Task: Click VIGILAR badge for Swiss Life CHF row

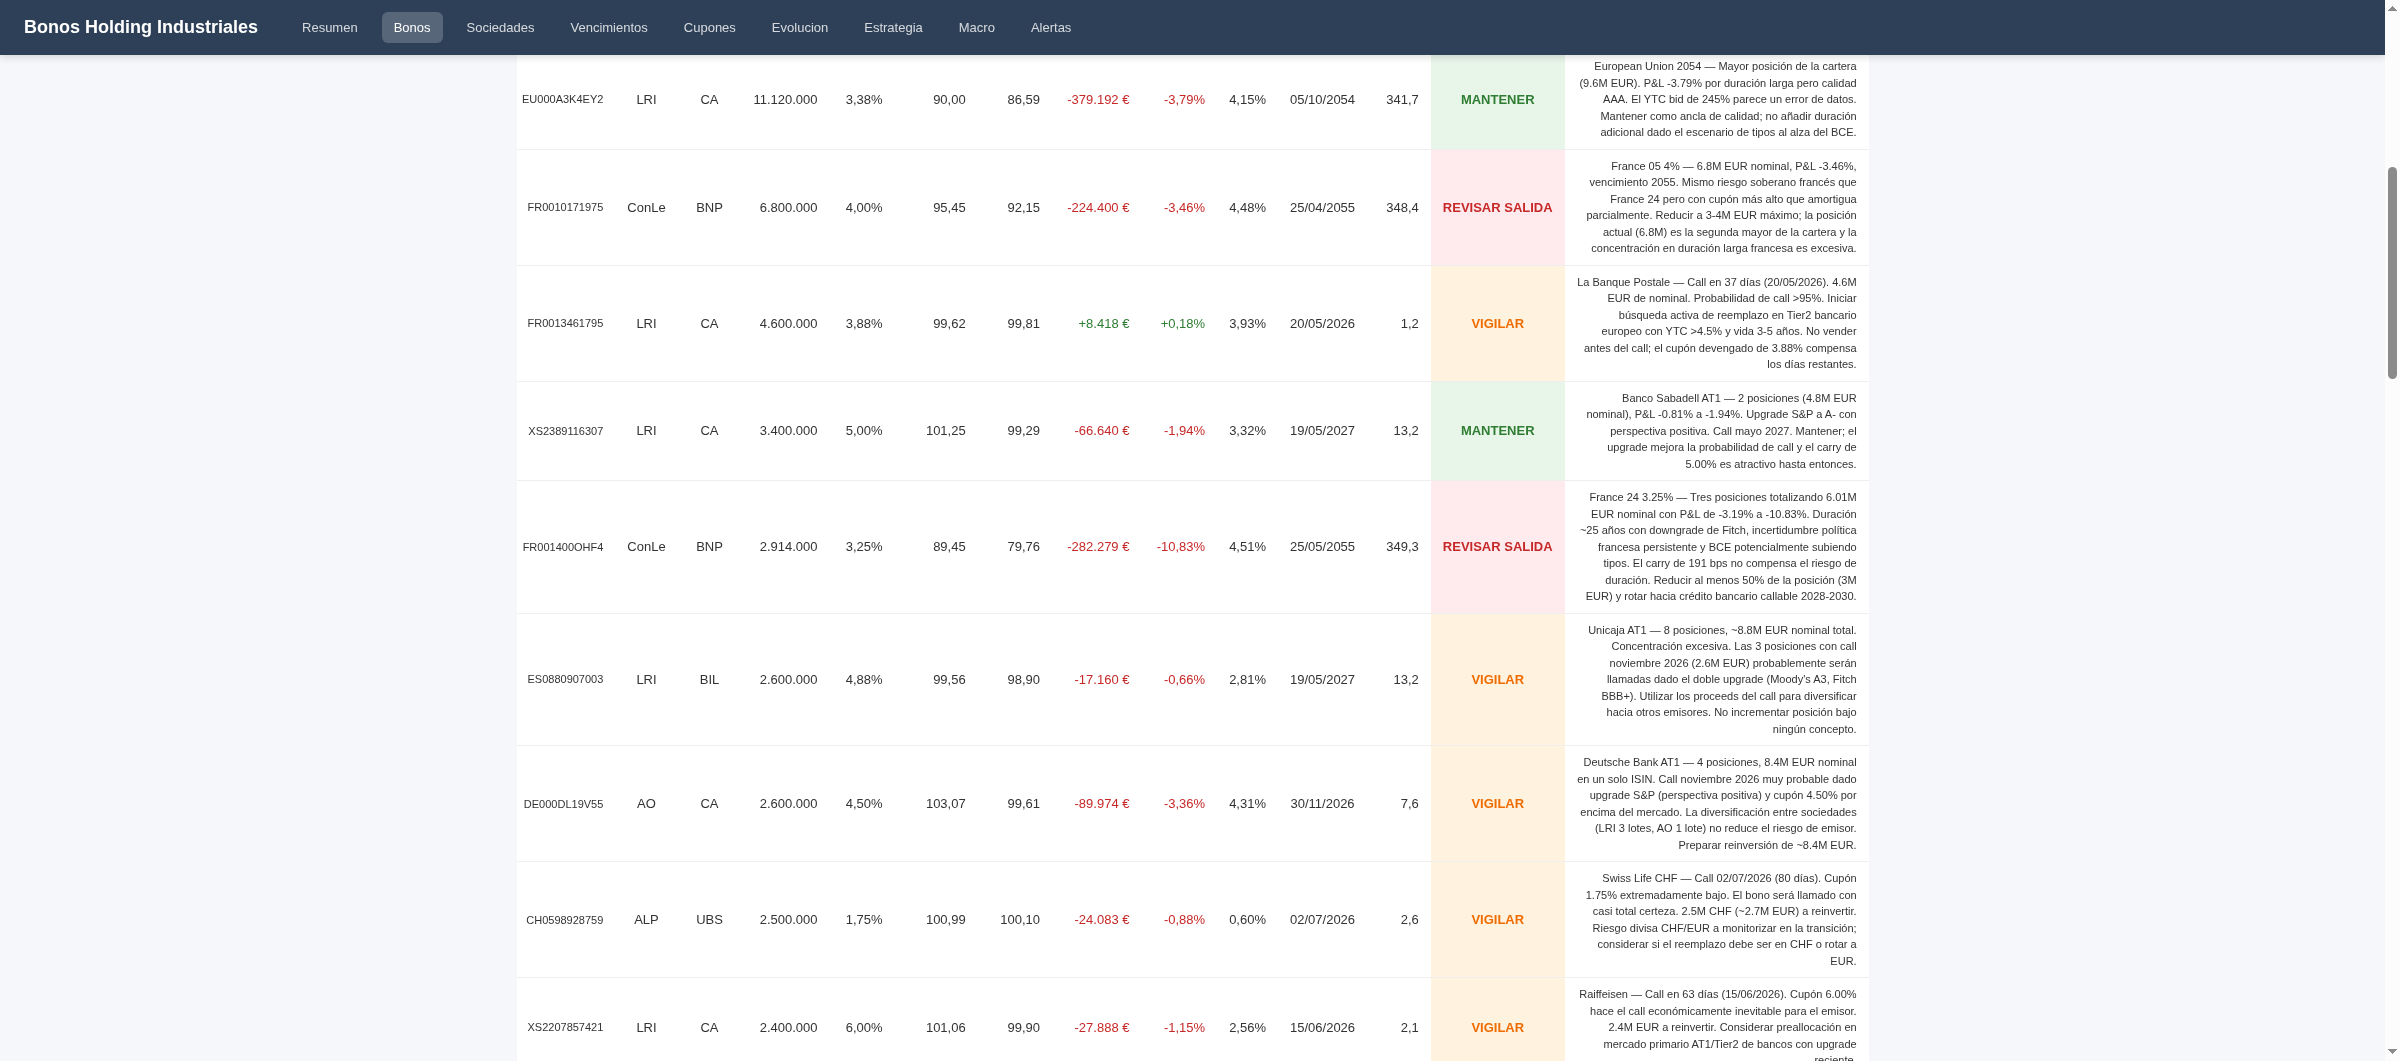Action: [x=1497, y=920]
